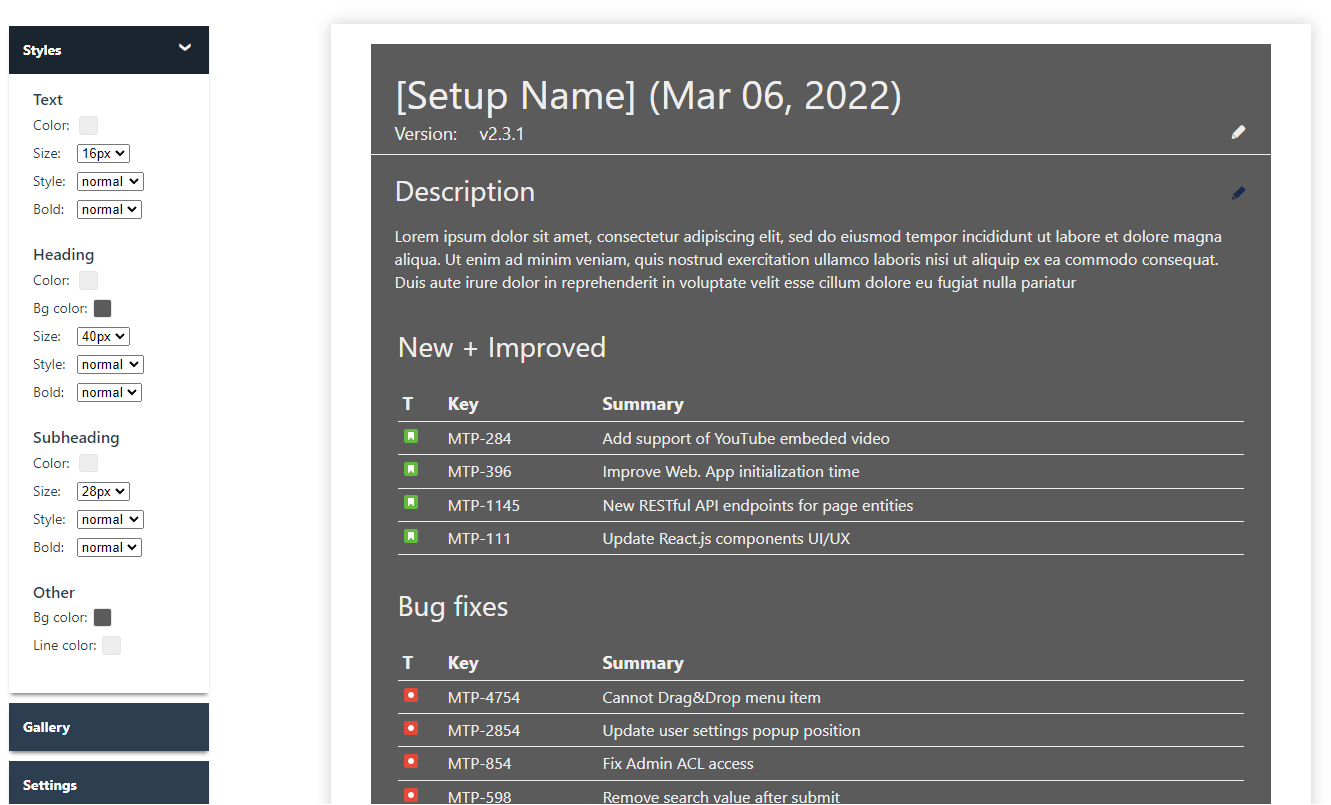
Task: Select the red bug icon for MTP-2854
Action: point(411,728)
